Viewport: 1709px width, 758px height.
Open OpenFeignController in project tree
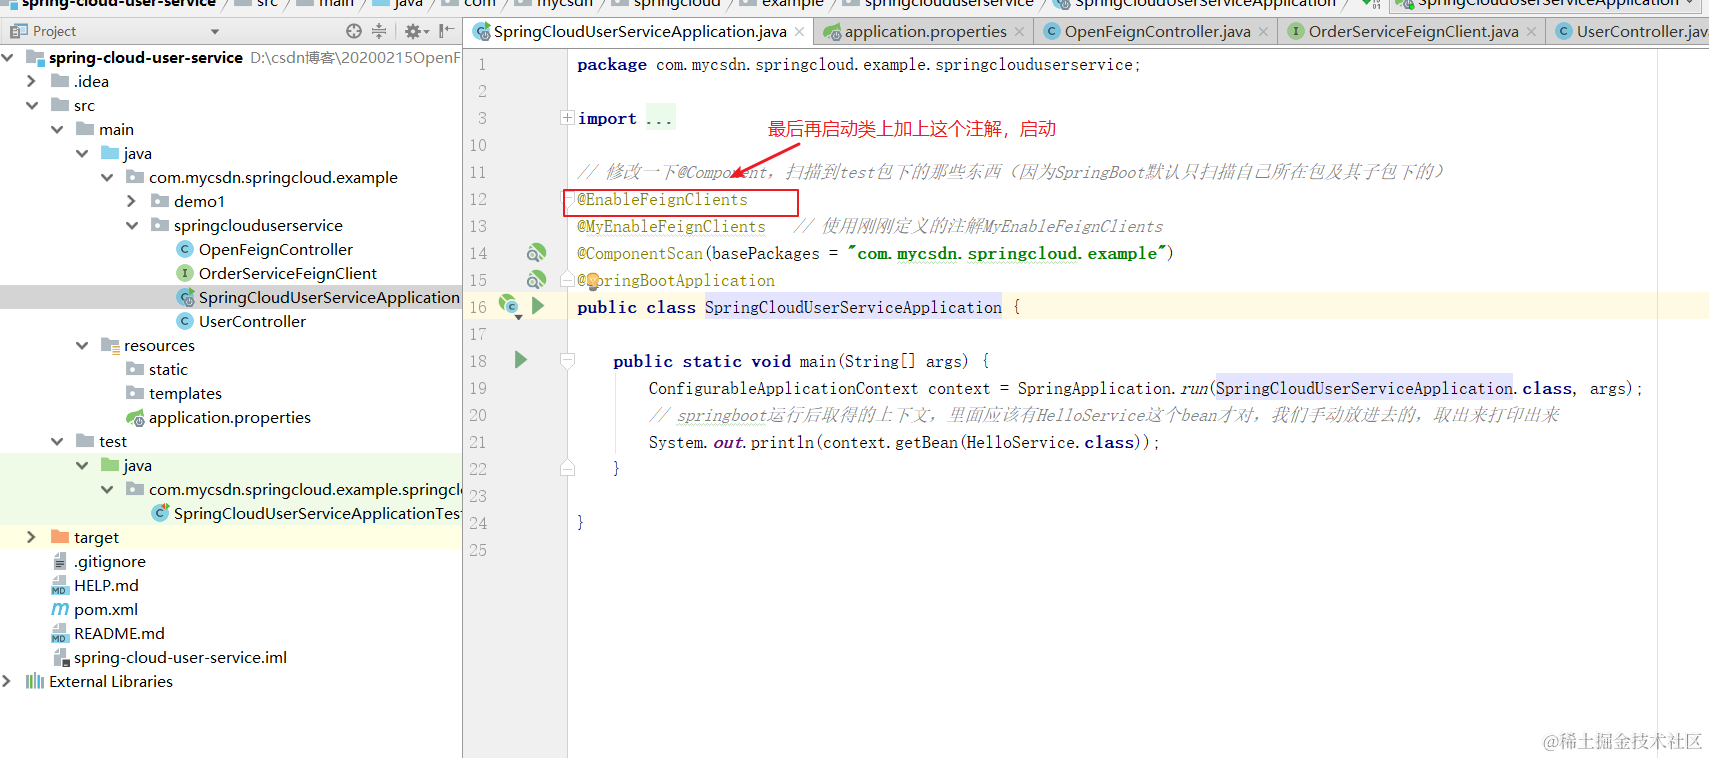[x=275, y=249]
